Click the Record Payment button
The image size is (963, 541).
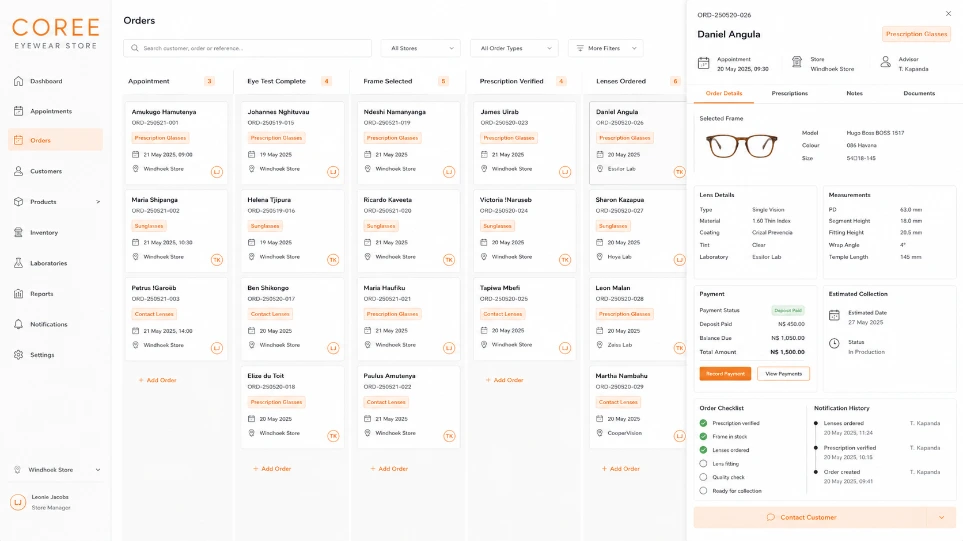(725, 373)
